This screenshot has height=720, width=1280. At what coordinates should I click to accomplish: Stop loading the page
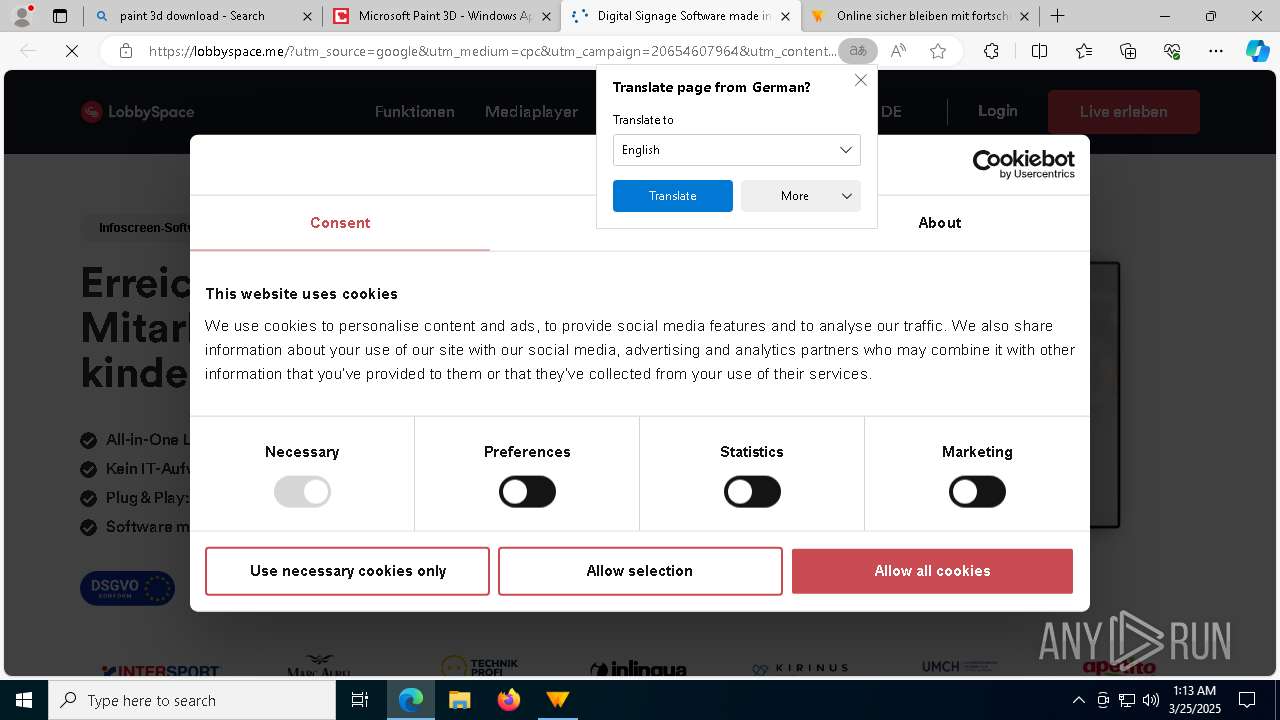click(72, 51)
